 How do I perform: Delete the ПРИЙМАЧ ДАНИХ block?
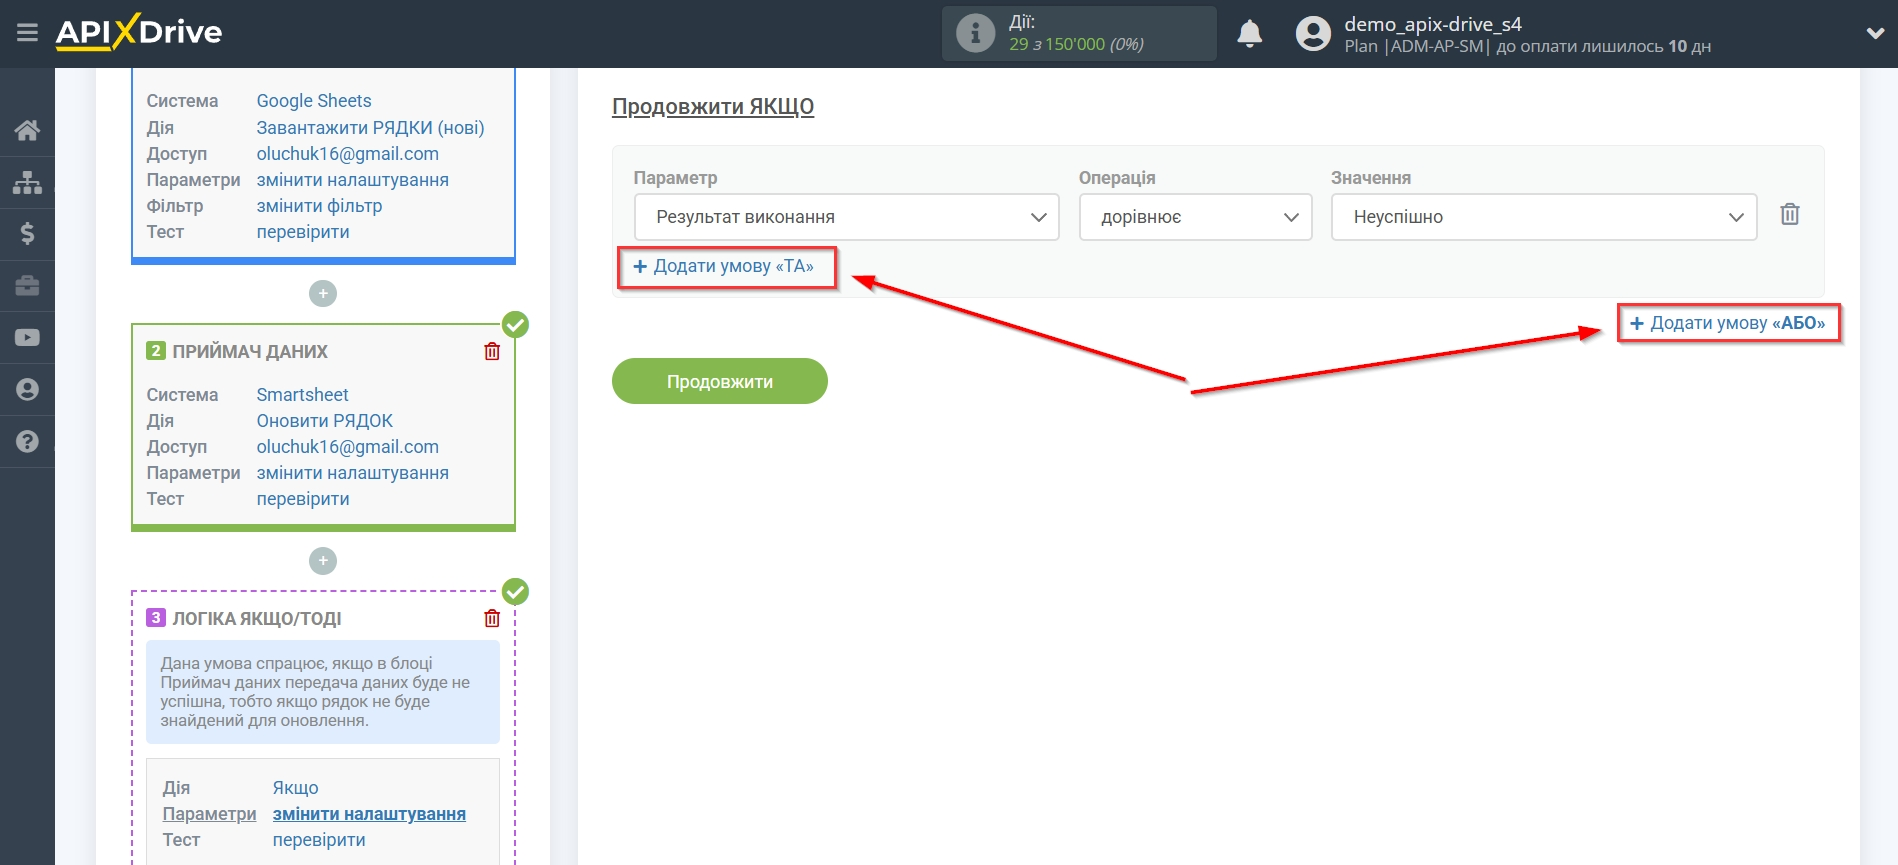point(492,351)
